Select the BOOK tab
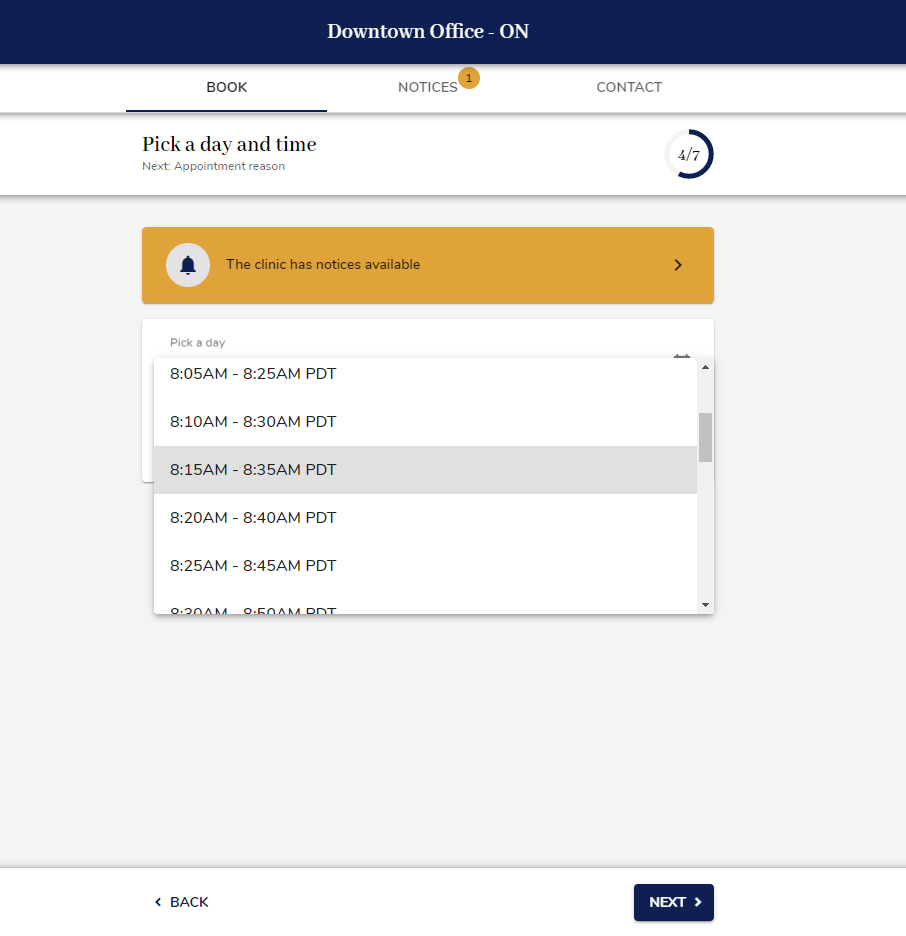Viewport: 906px width, 936px height. [x=226, y=87]
